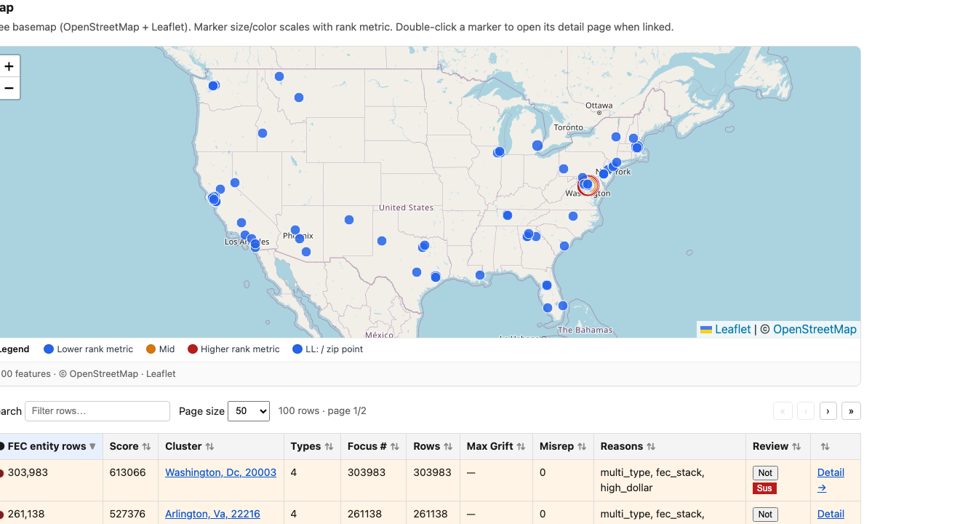Click the Higher rank metric legend swatch
This screenshot has width=960, height=524.
[x=192, y=349]
